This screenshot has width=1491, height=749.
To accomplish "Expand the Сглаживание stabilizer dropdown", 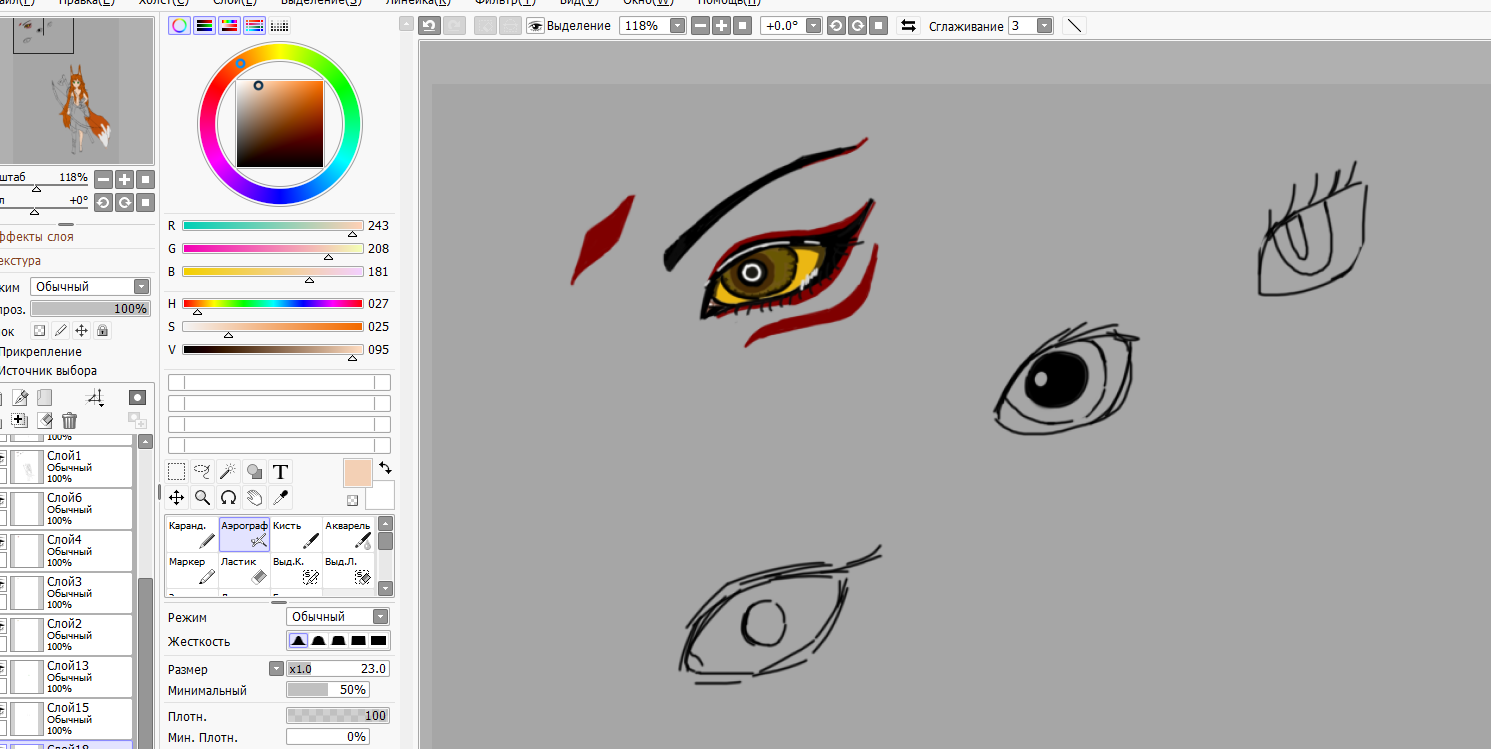I will point(1044,26).
